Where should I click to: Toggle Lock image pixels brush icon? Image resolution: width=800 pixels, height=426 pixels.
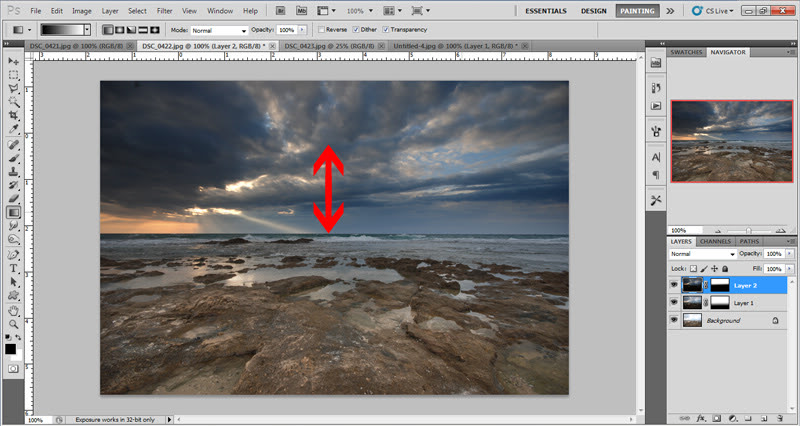tap(704, 268)
